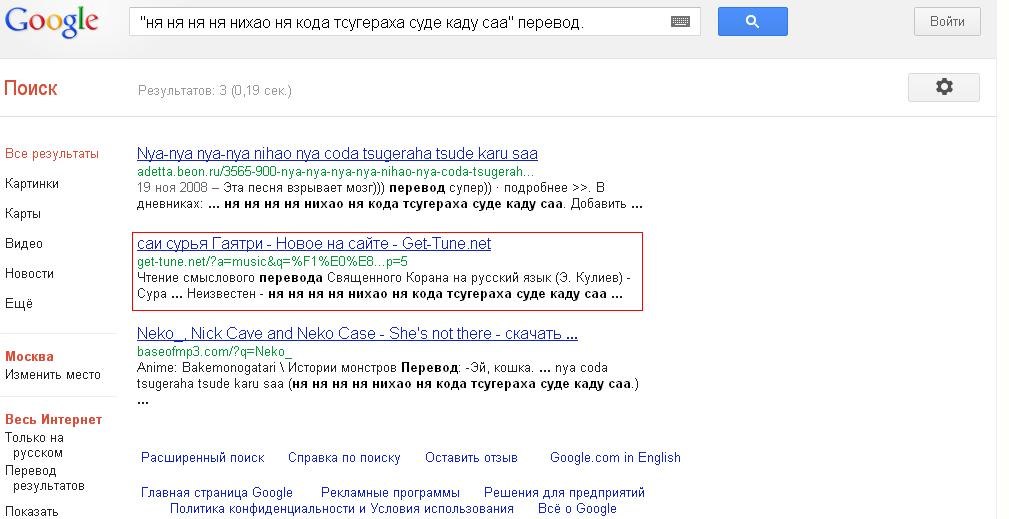Open the Neko_ Nick Cave result link
Viewport: 1009px width, 519px height.
[357, 334]
